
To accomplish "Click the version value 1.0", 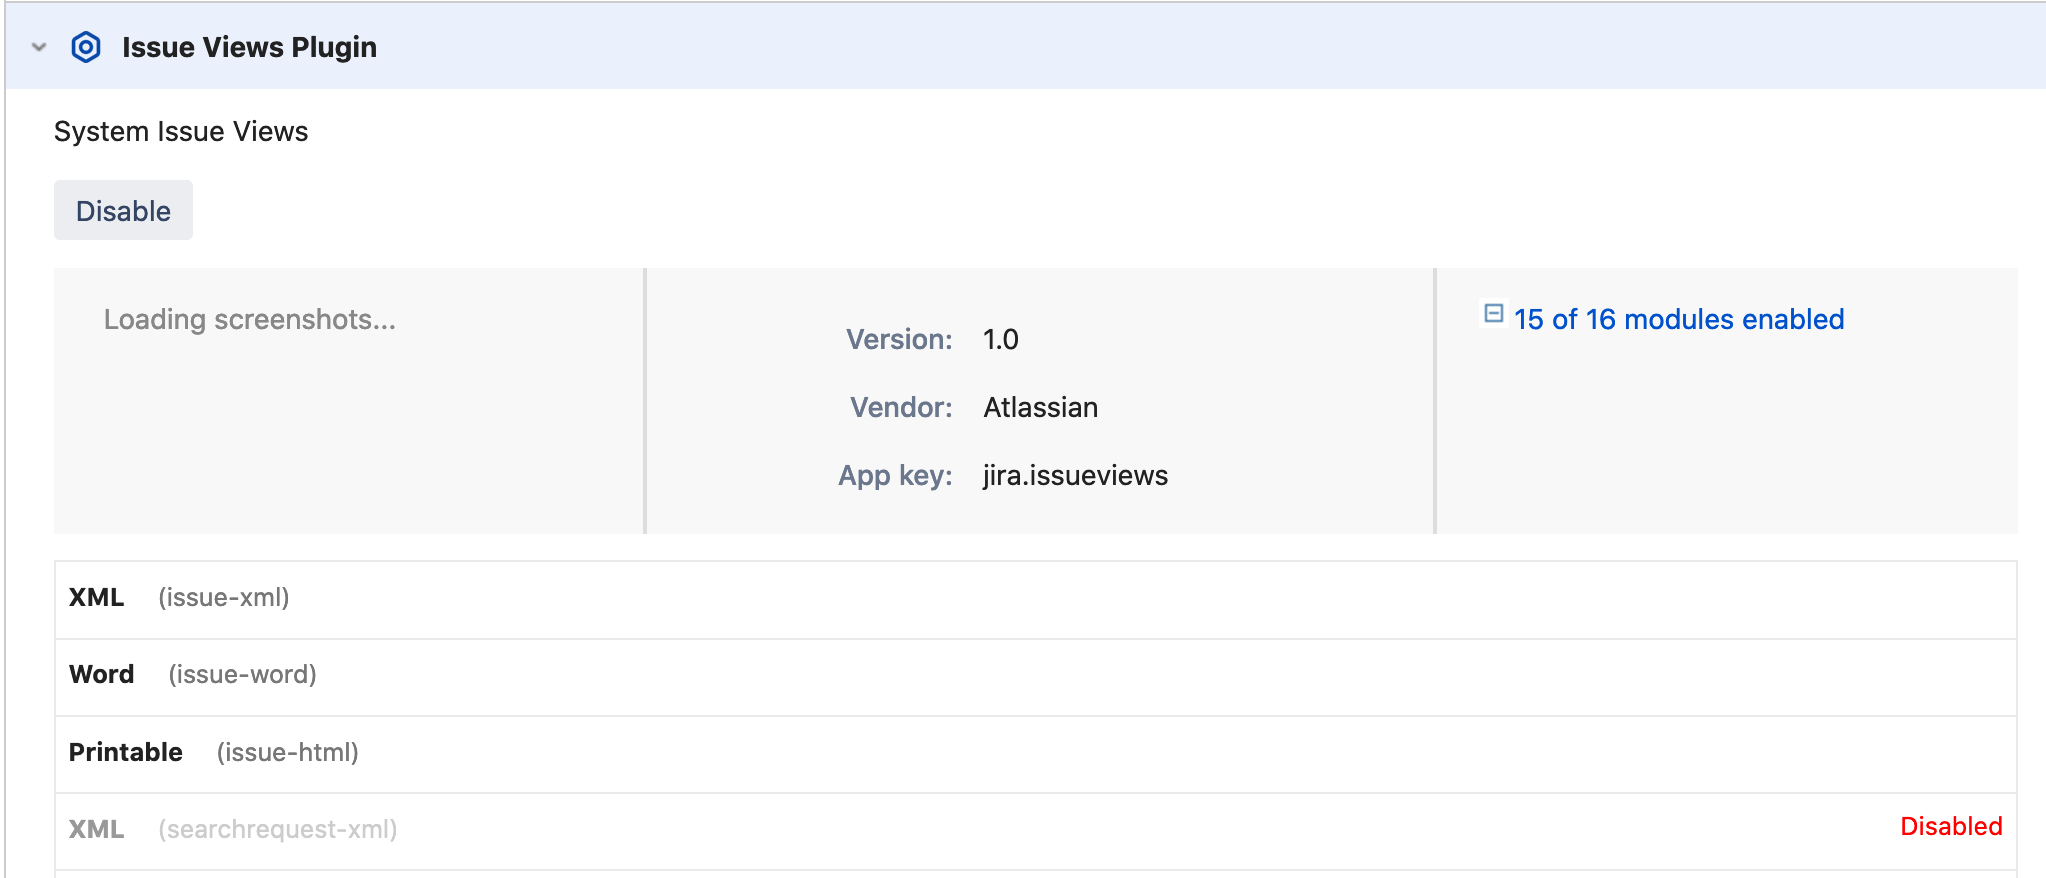I will (x=1001, y=339).
